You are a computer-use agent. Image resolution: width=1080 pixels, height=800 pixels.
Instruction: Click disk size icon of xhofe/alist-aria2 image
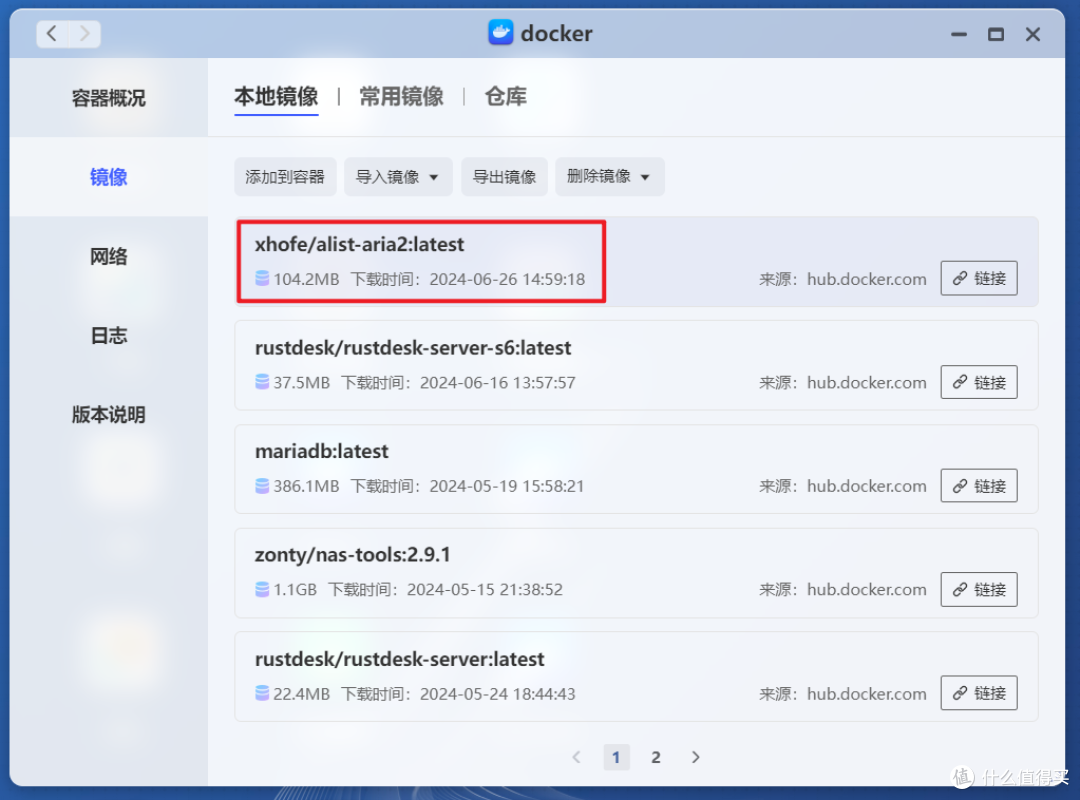pyautogui.click(x=262, y=278)
